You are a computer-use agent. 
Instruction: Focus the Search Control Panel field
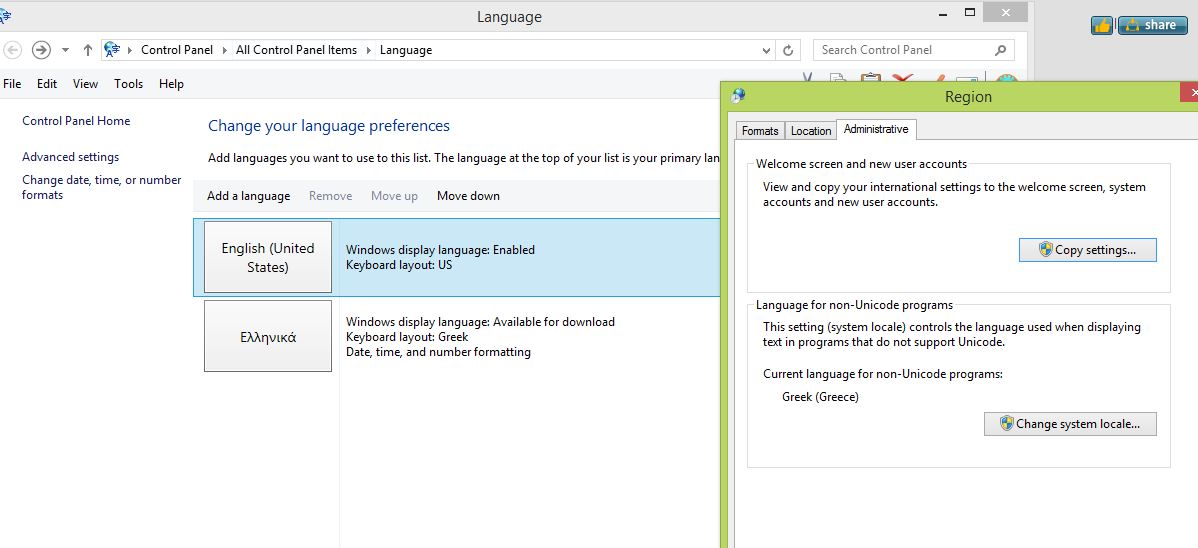(903, 50)
